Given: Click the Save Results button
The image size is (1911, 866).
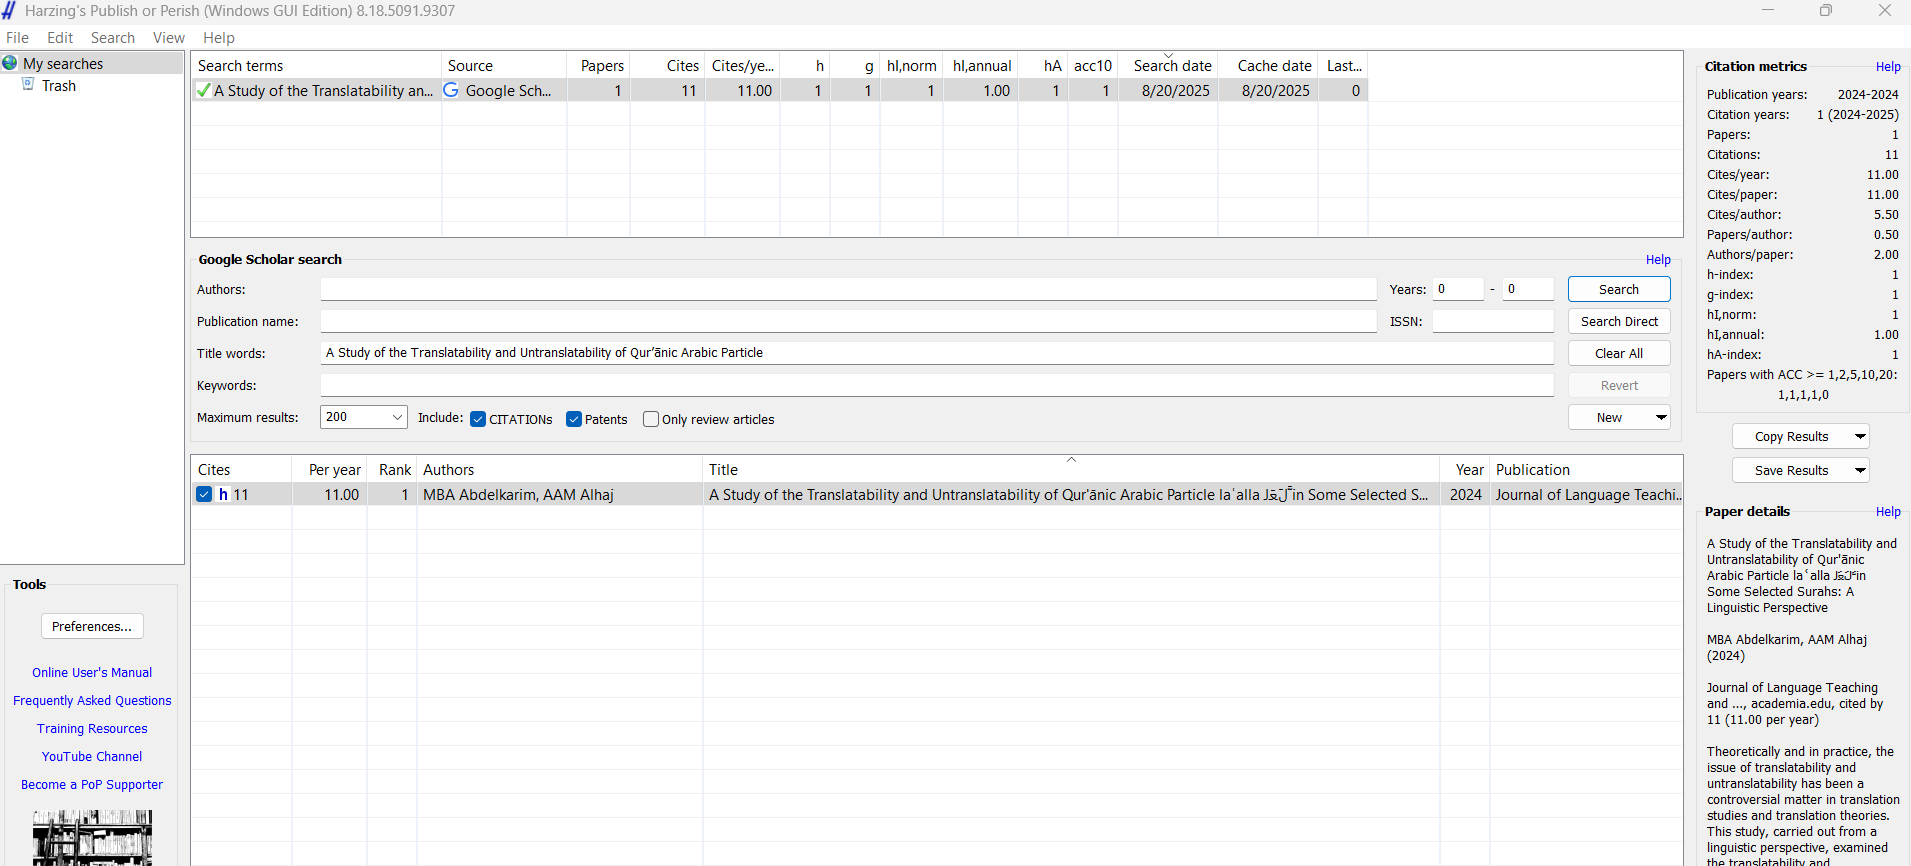Looking at the screenshot, I should (1791, 470).
